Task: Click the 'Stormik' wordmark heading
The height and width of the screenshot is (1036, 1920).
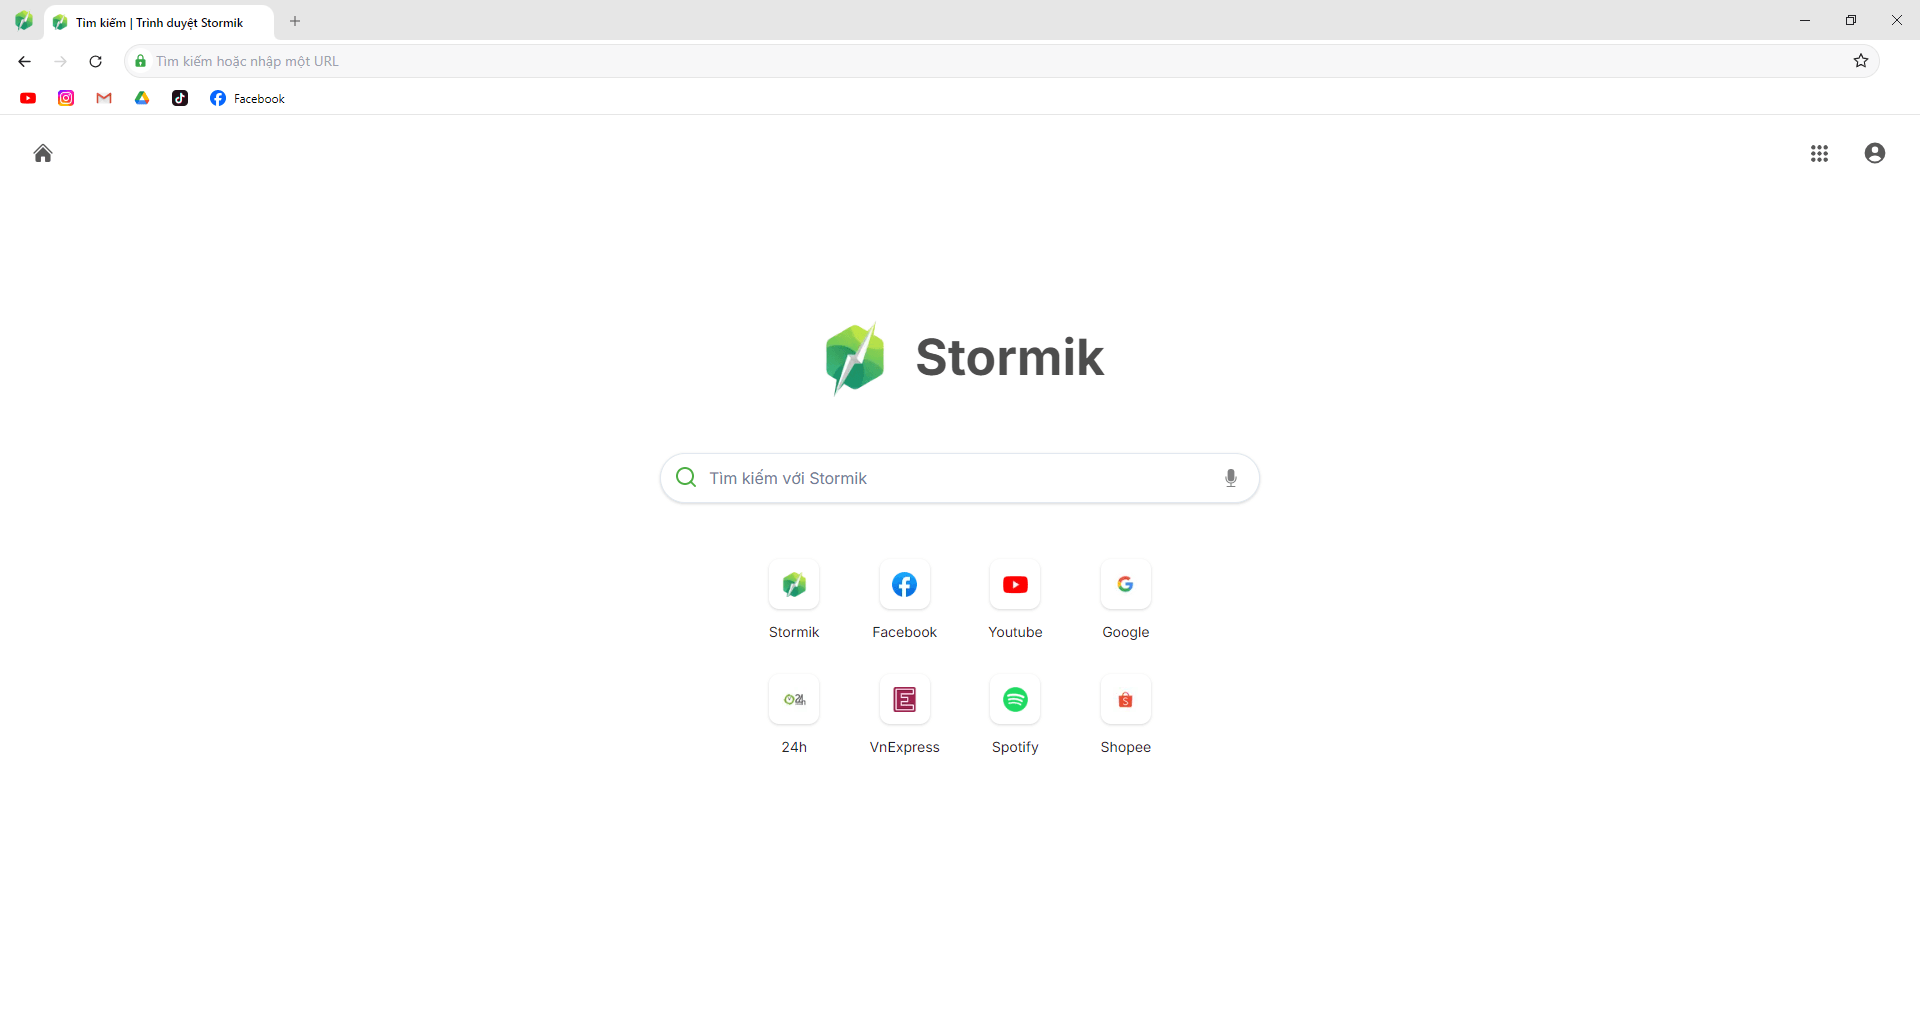Action: tap(1009, 357)
